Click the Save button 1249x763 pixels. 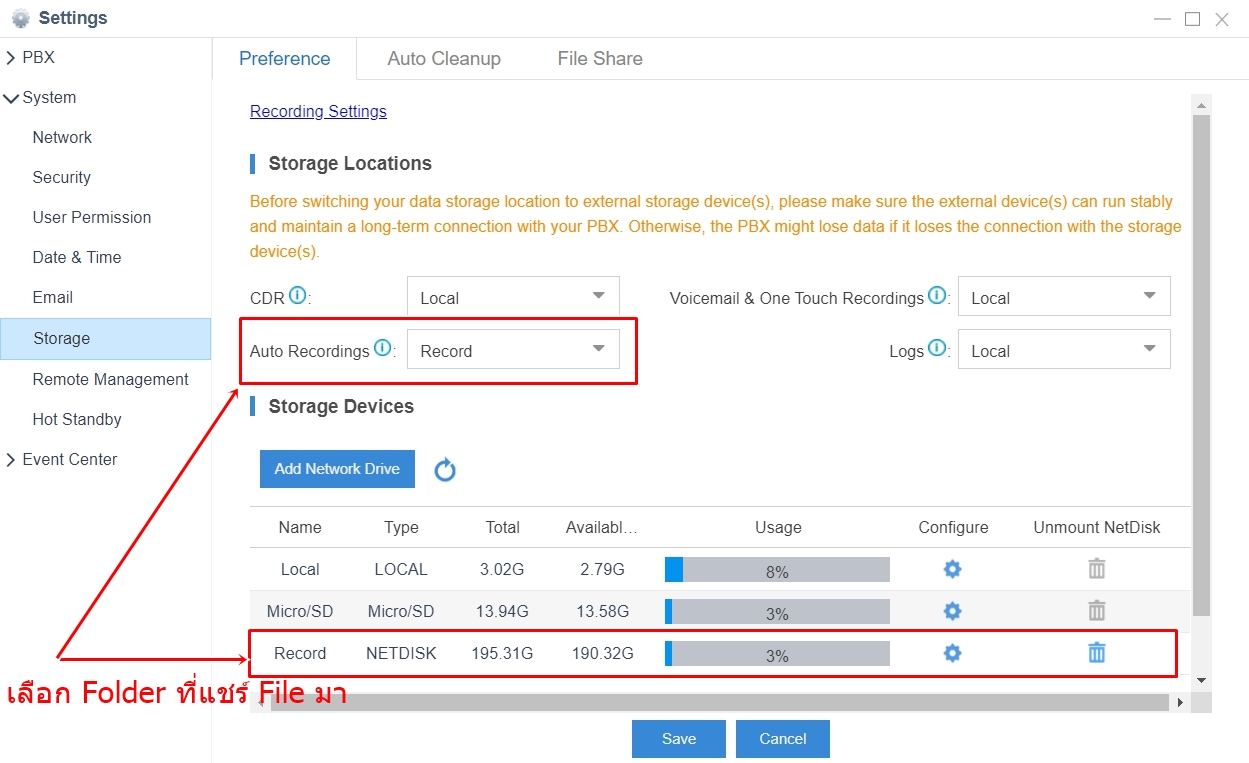(678, 739)
